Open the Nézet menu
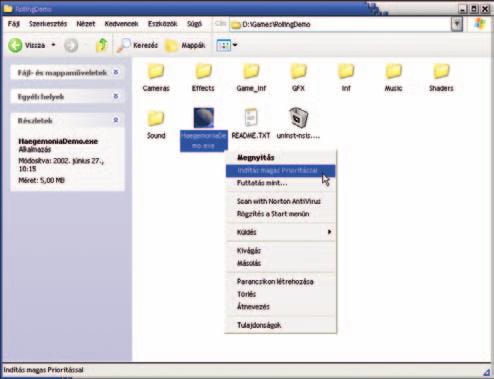The height and width of the screenshot is (379, 494). 86,24
